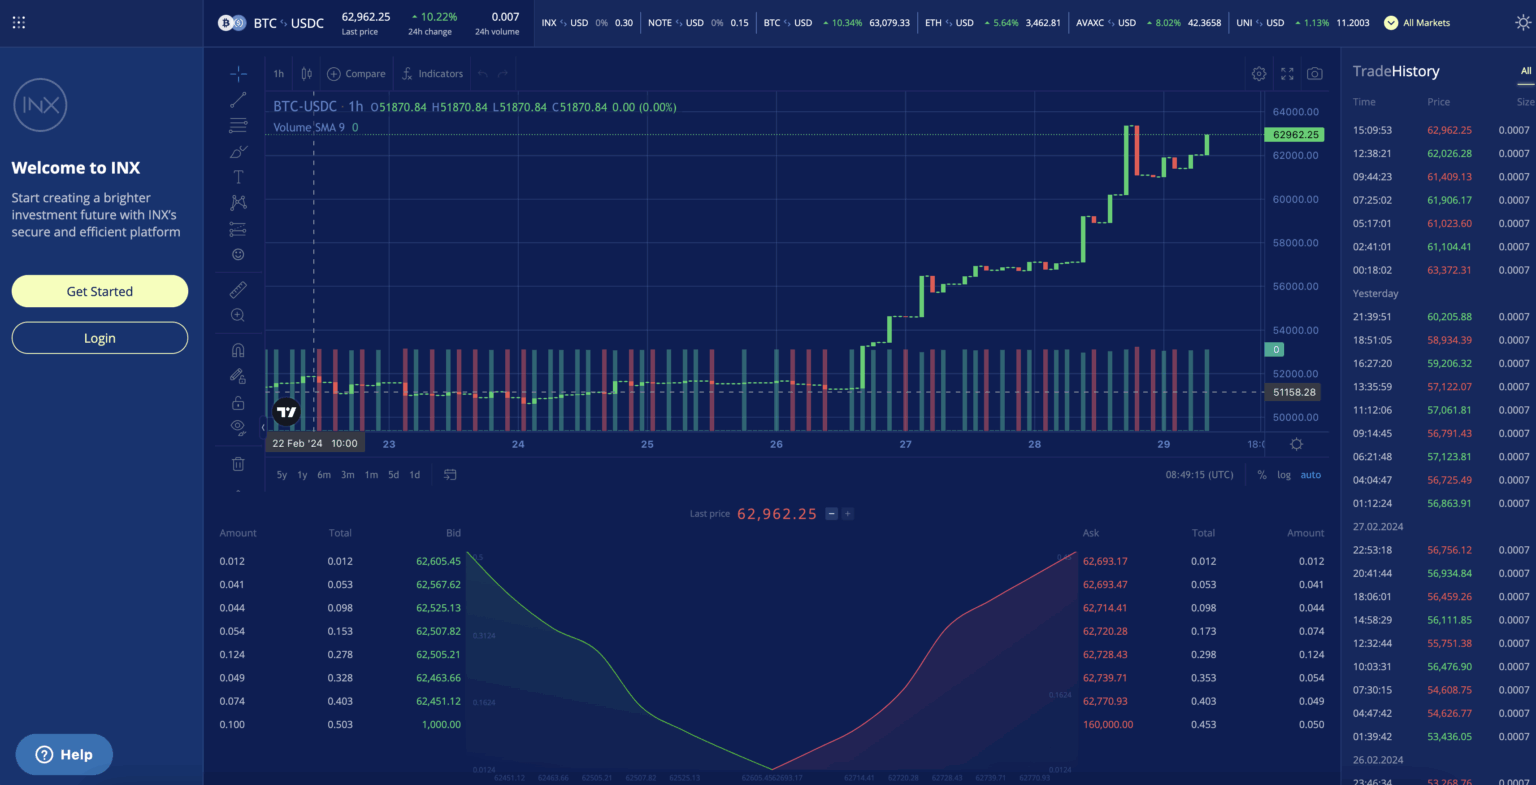Screen dimensions: 1536x785
Task: Toggle the light/dark theme sun icon
Action: (1523, 23)
